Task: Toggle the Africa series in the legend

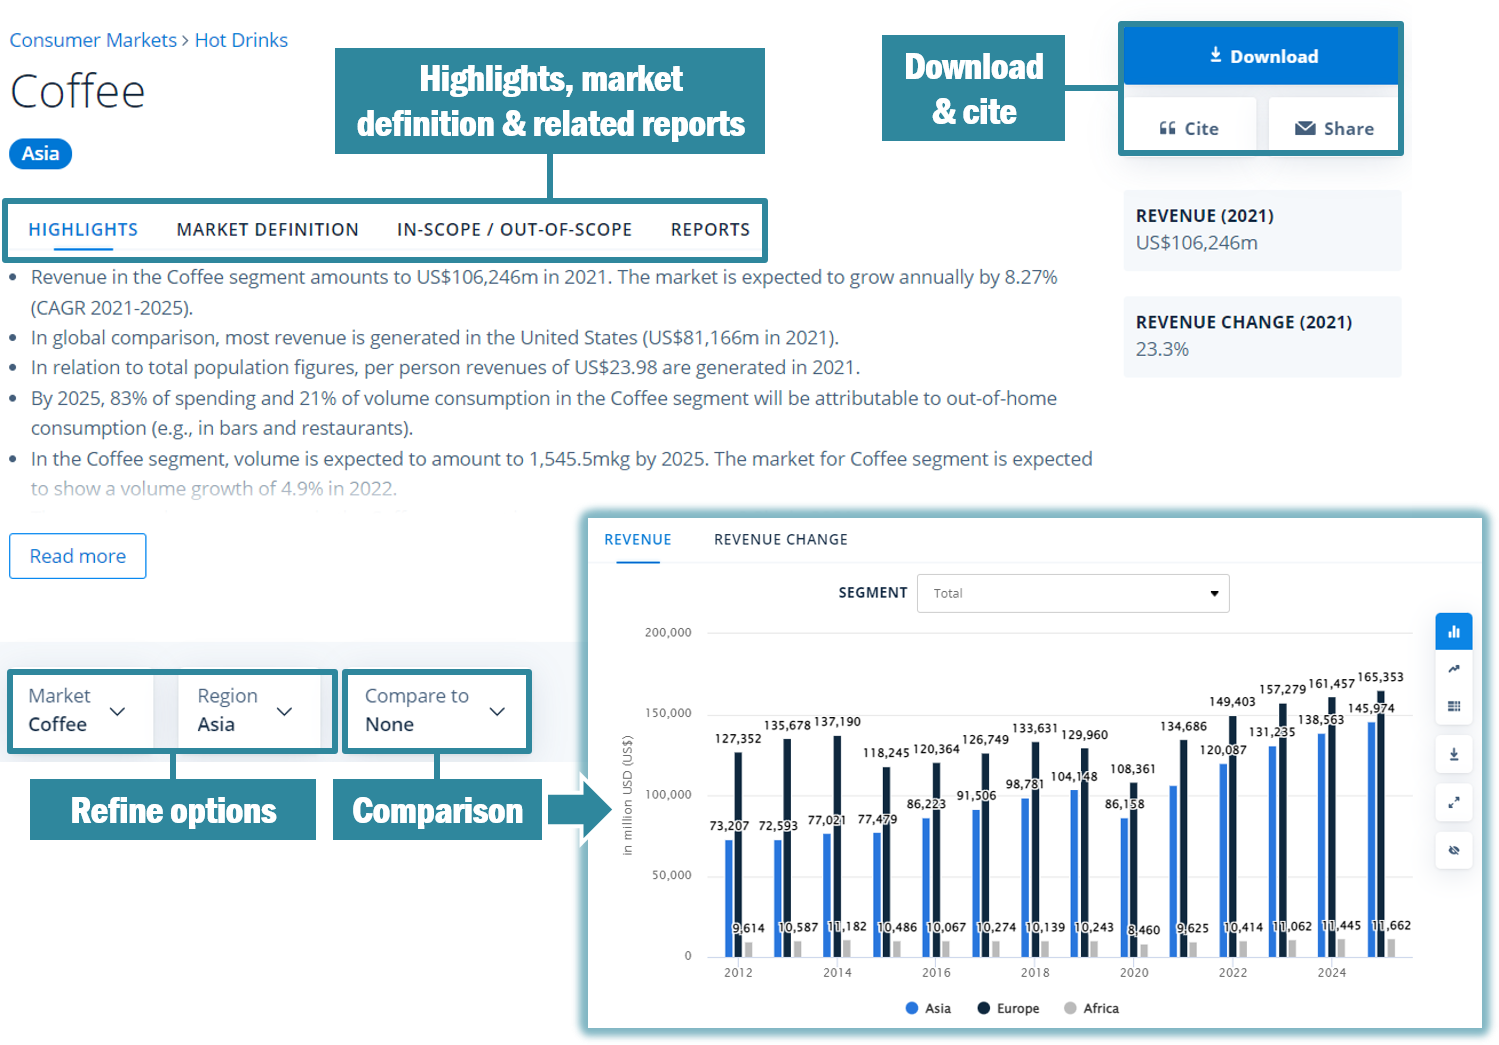Action: tap(1090, 1008)
